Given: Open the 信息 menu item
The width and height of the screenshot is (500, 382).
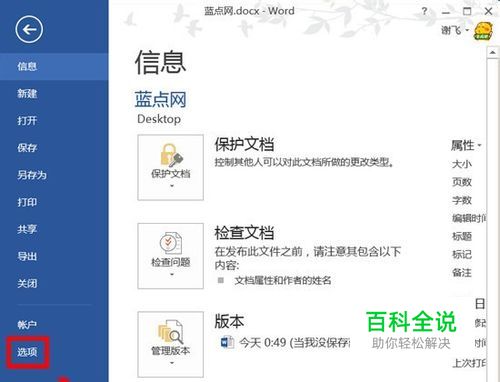Looking at the screenshot, I should [54, 66].
